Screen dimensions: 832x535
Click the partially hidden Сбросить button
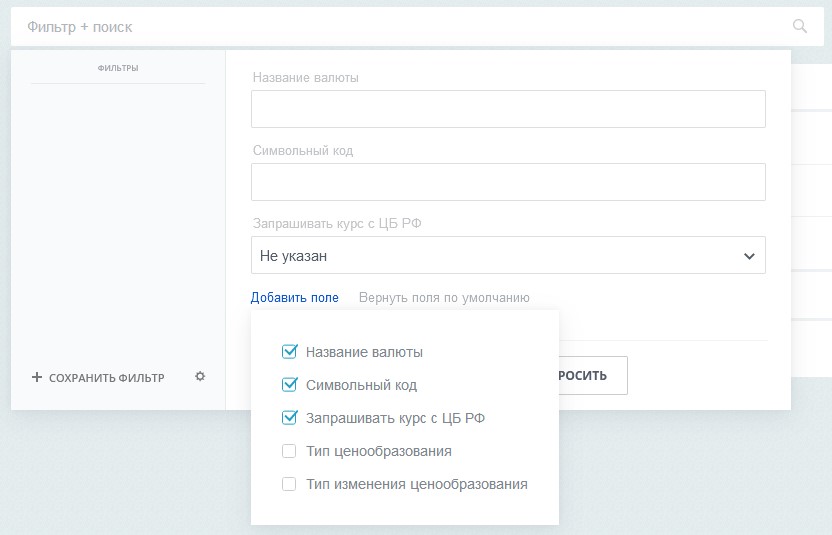tap(593, 375)
